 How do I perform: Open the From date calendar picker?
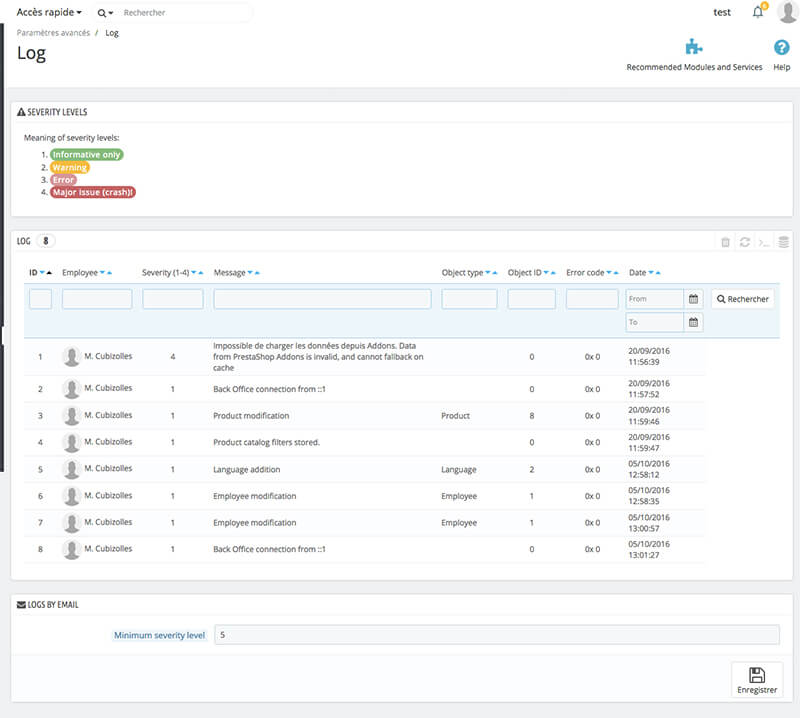pos(694,299)
